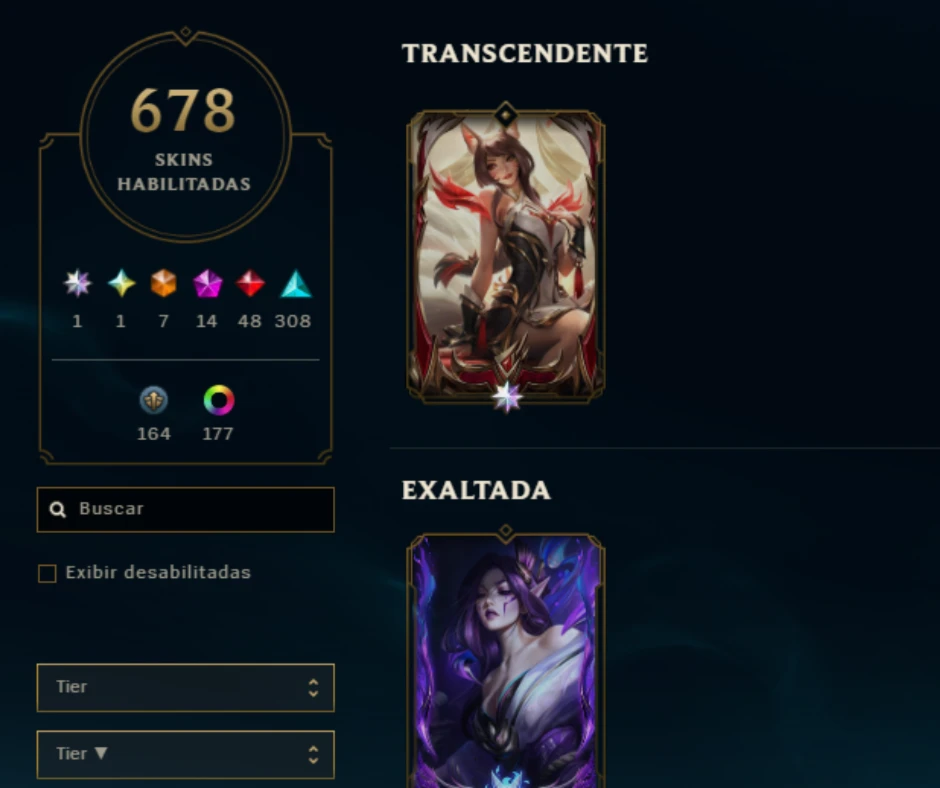Click the EXALTADA section heading
940x788 pixels.
tap(476, 491)
